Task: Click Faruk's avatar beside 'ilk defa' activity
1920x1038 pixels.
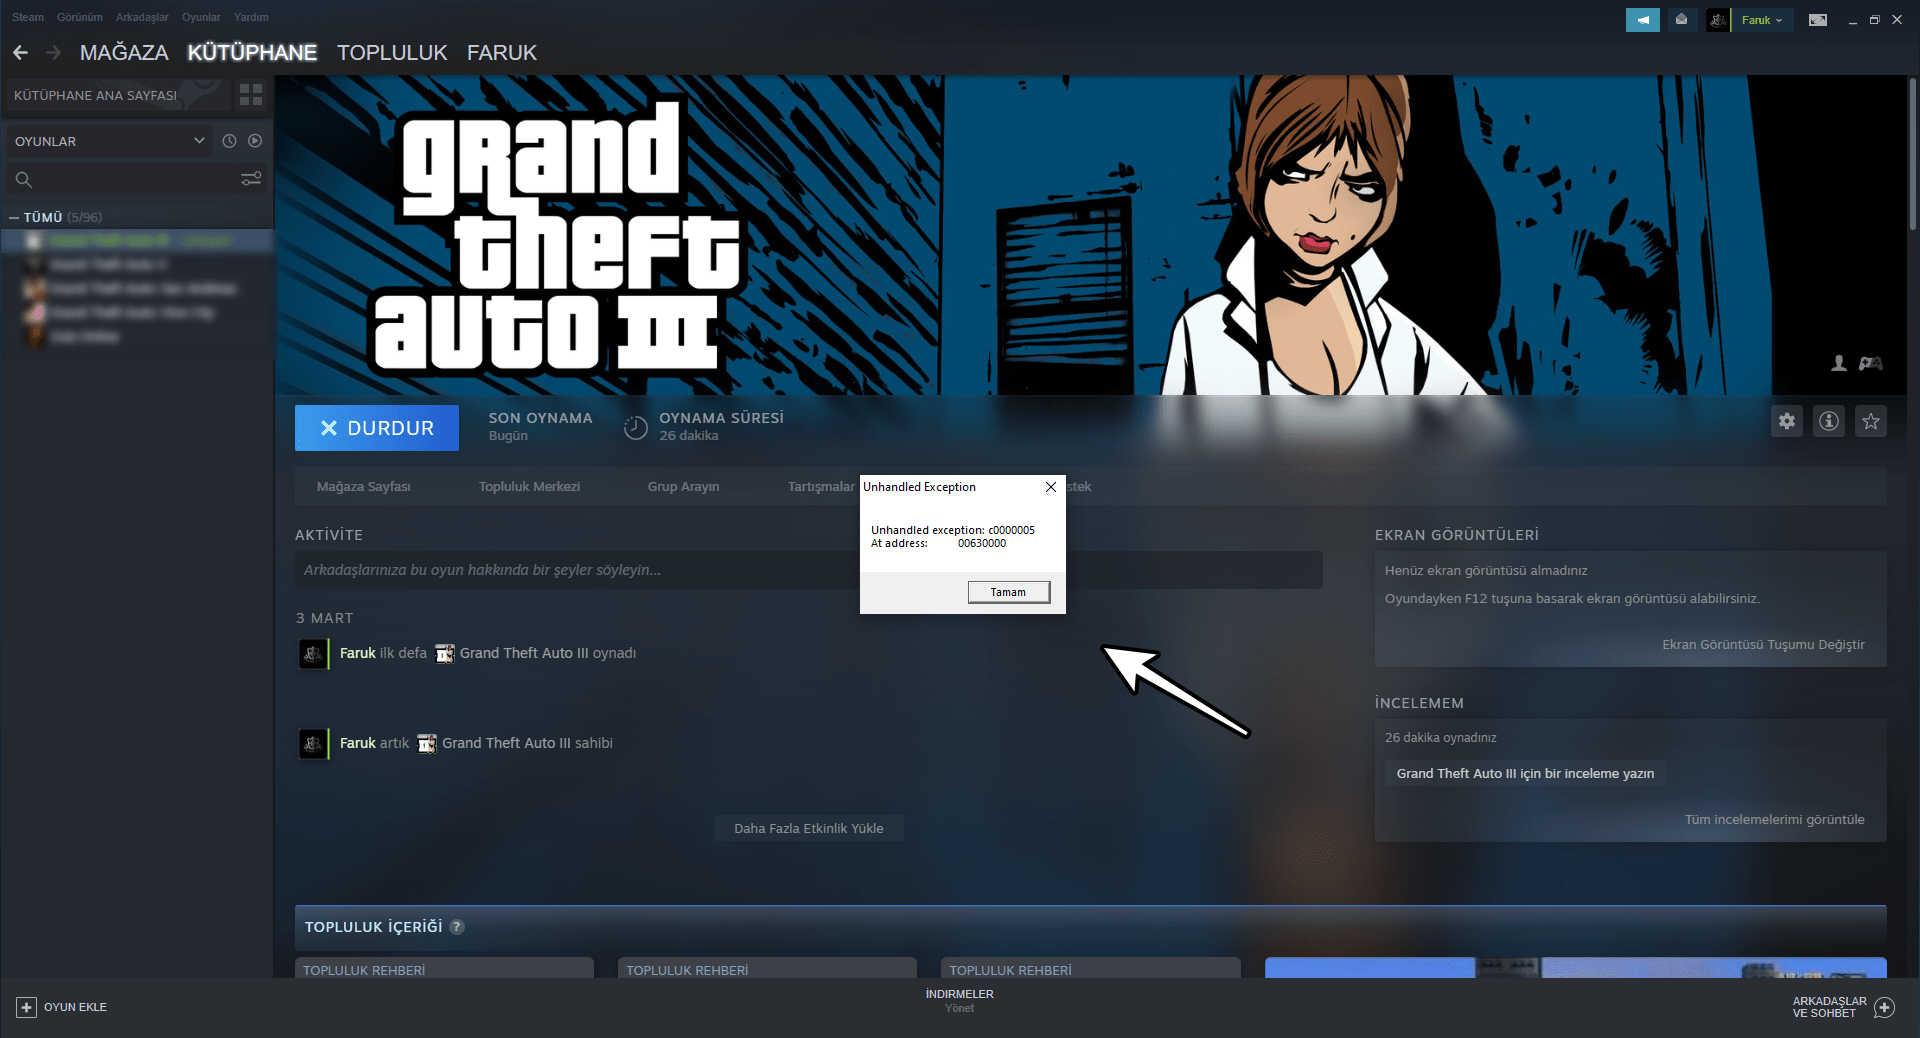Action: click(313, 654)
